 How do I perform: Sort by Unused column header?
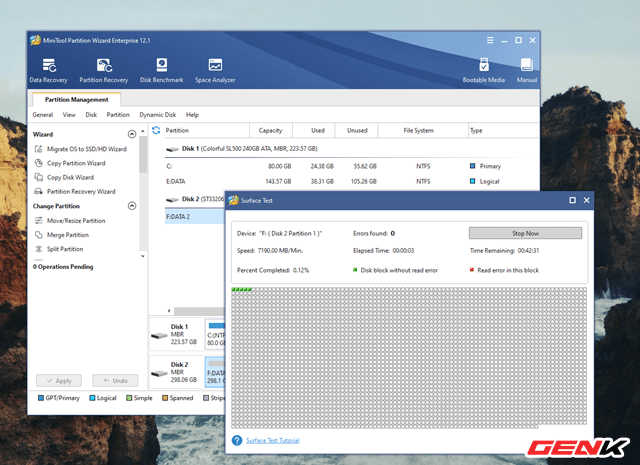click(357, 130)
